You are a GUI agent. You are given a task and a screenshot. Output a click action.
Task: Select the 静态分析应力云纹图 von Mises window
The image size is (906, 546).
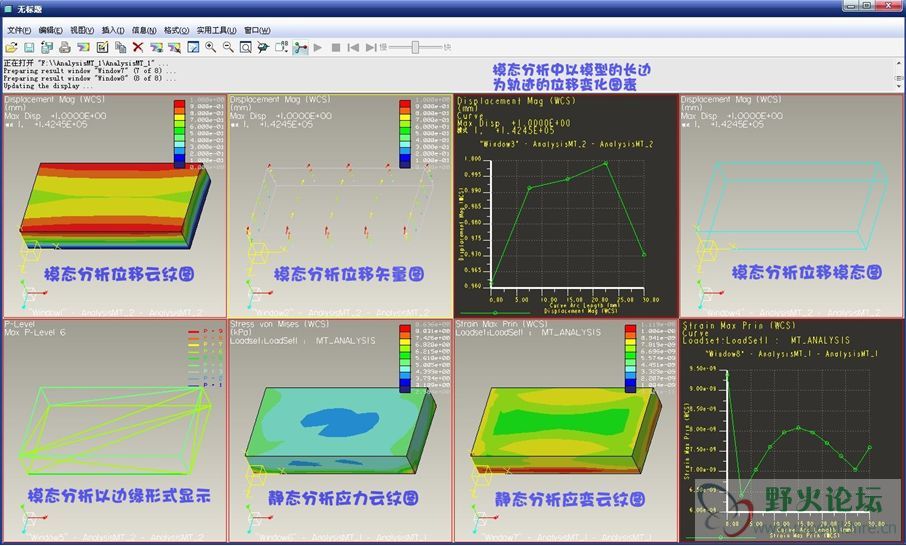click(x=340, y=430)
